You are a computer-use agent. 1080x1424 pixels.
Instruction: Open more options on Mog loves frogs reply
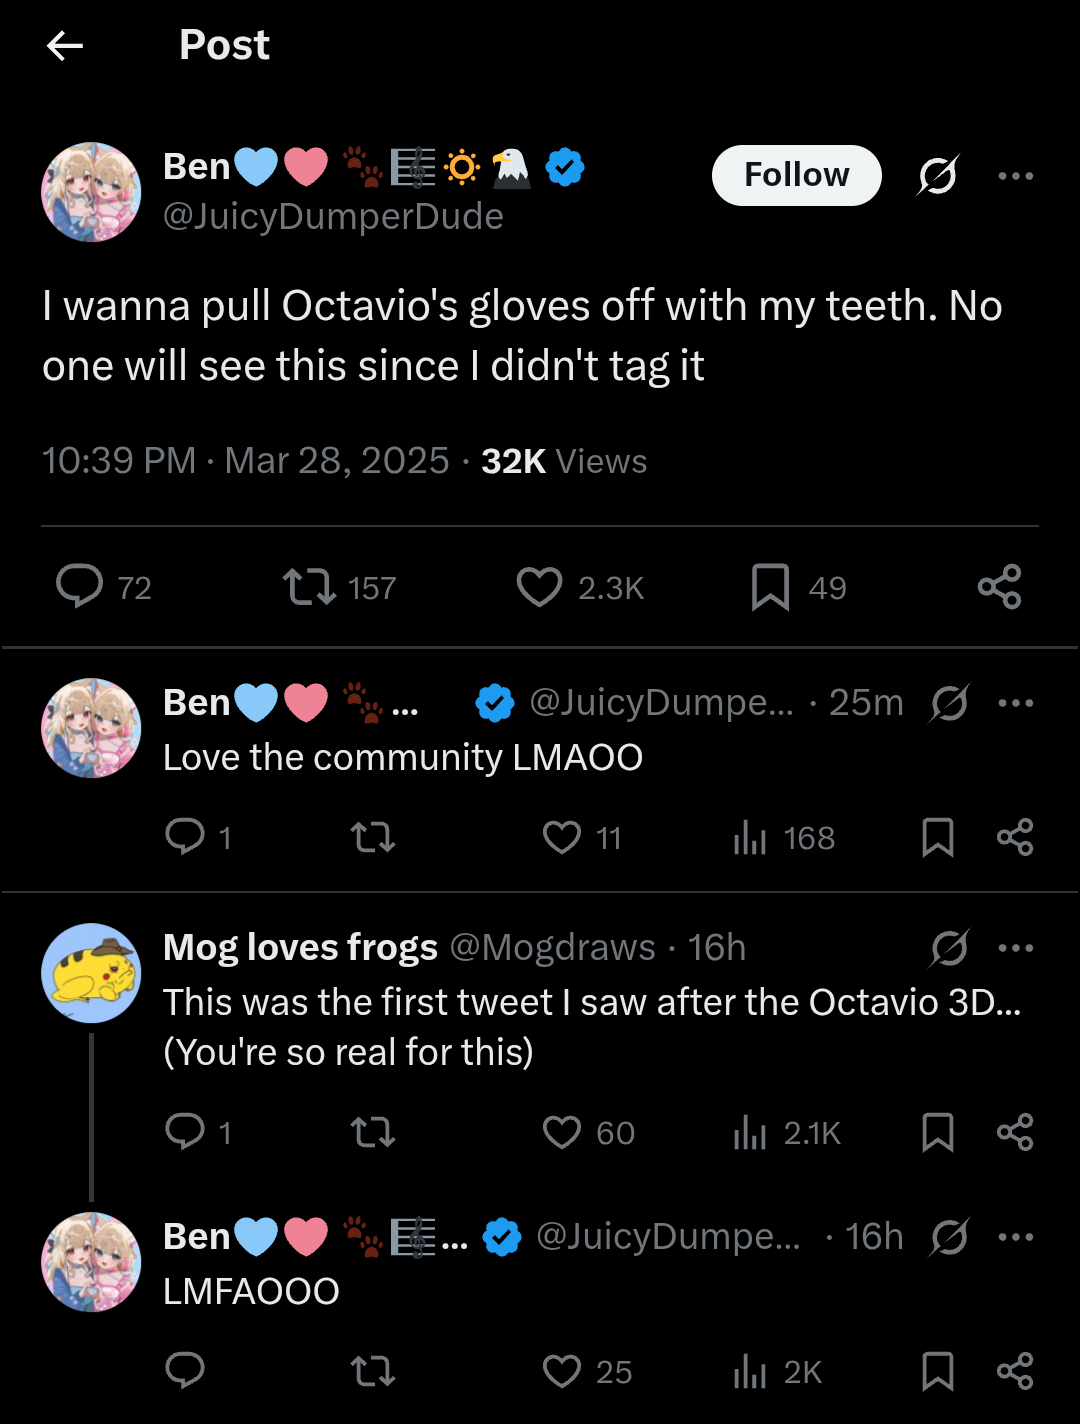[x=1015, y=948]
